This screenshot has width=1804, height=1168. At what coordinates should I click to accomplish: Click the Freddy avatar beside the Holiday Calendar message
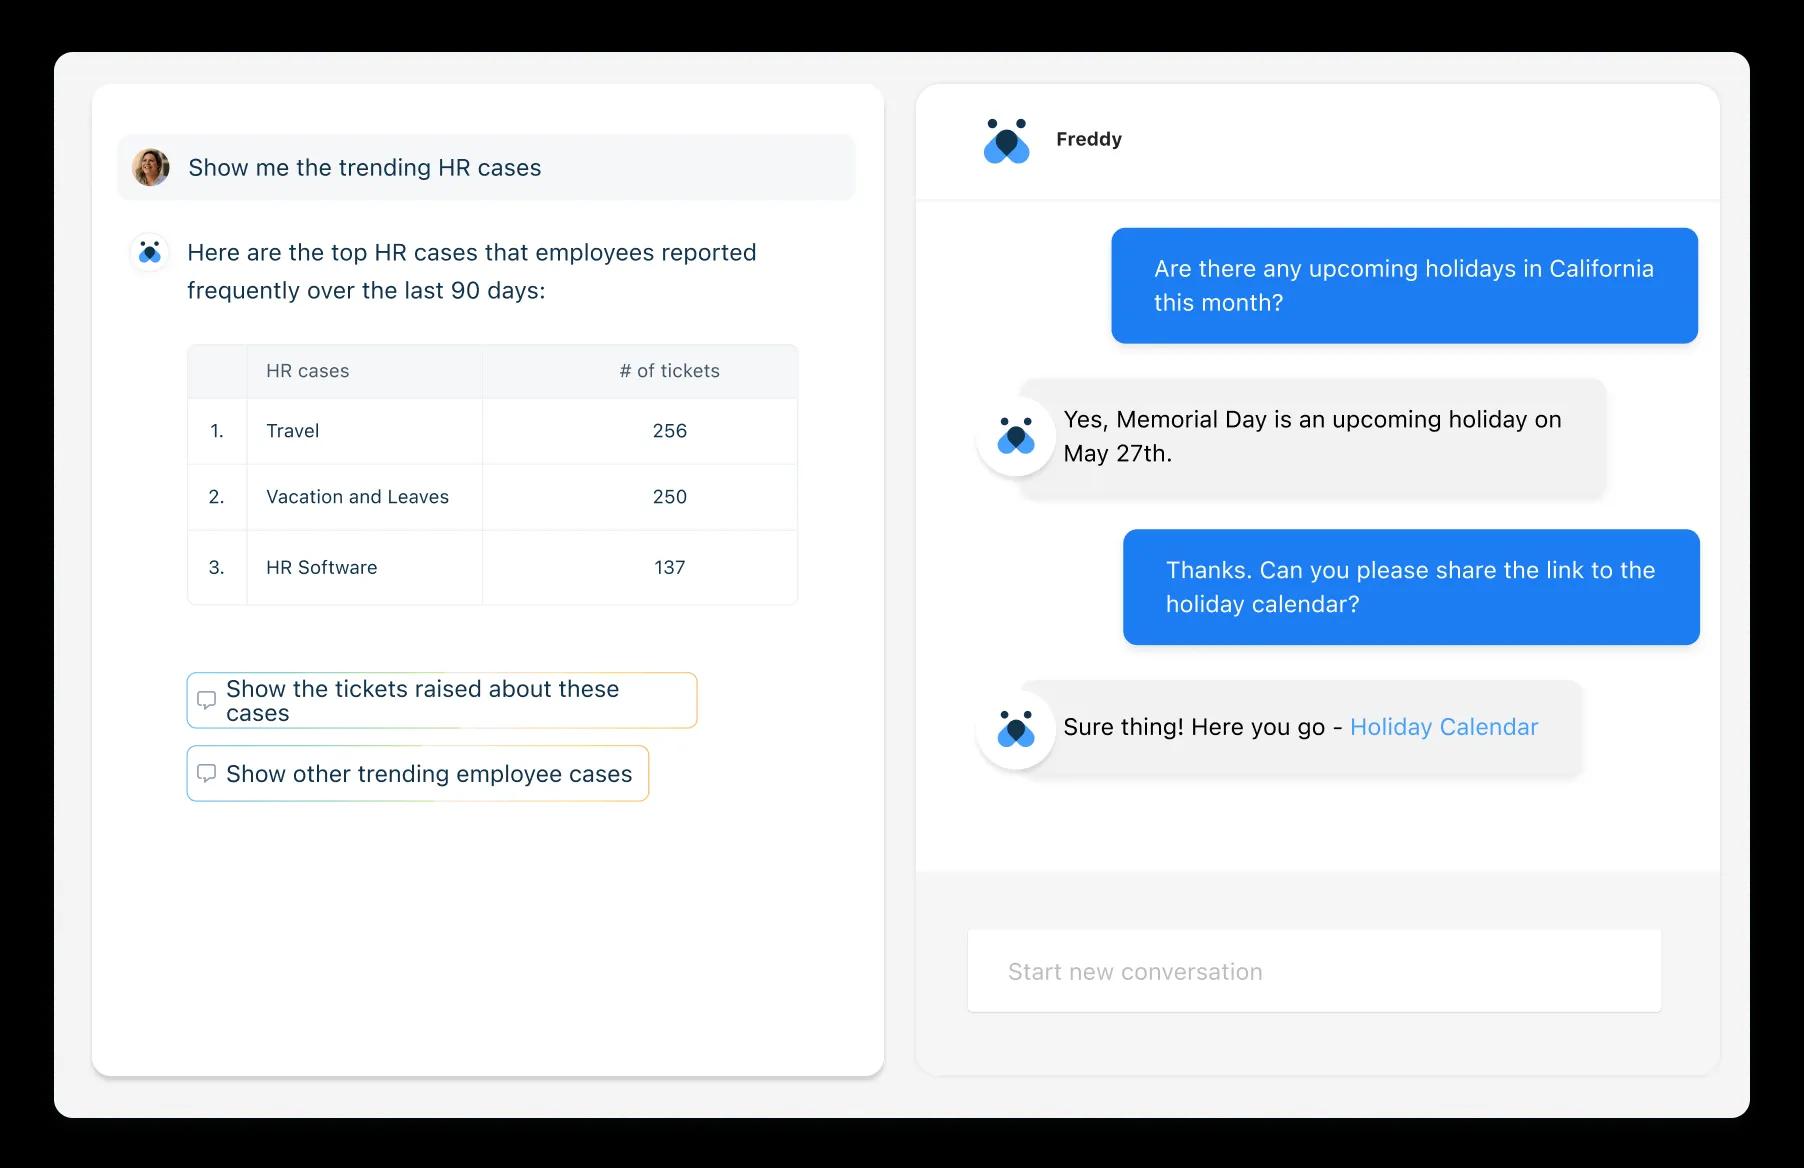pos(1016,729)
